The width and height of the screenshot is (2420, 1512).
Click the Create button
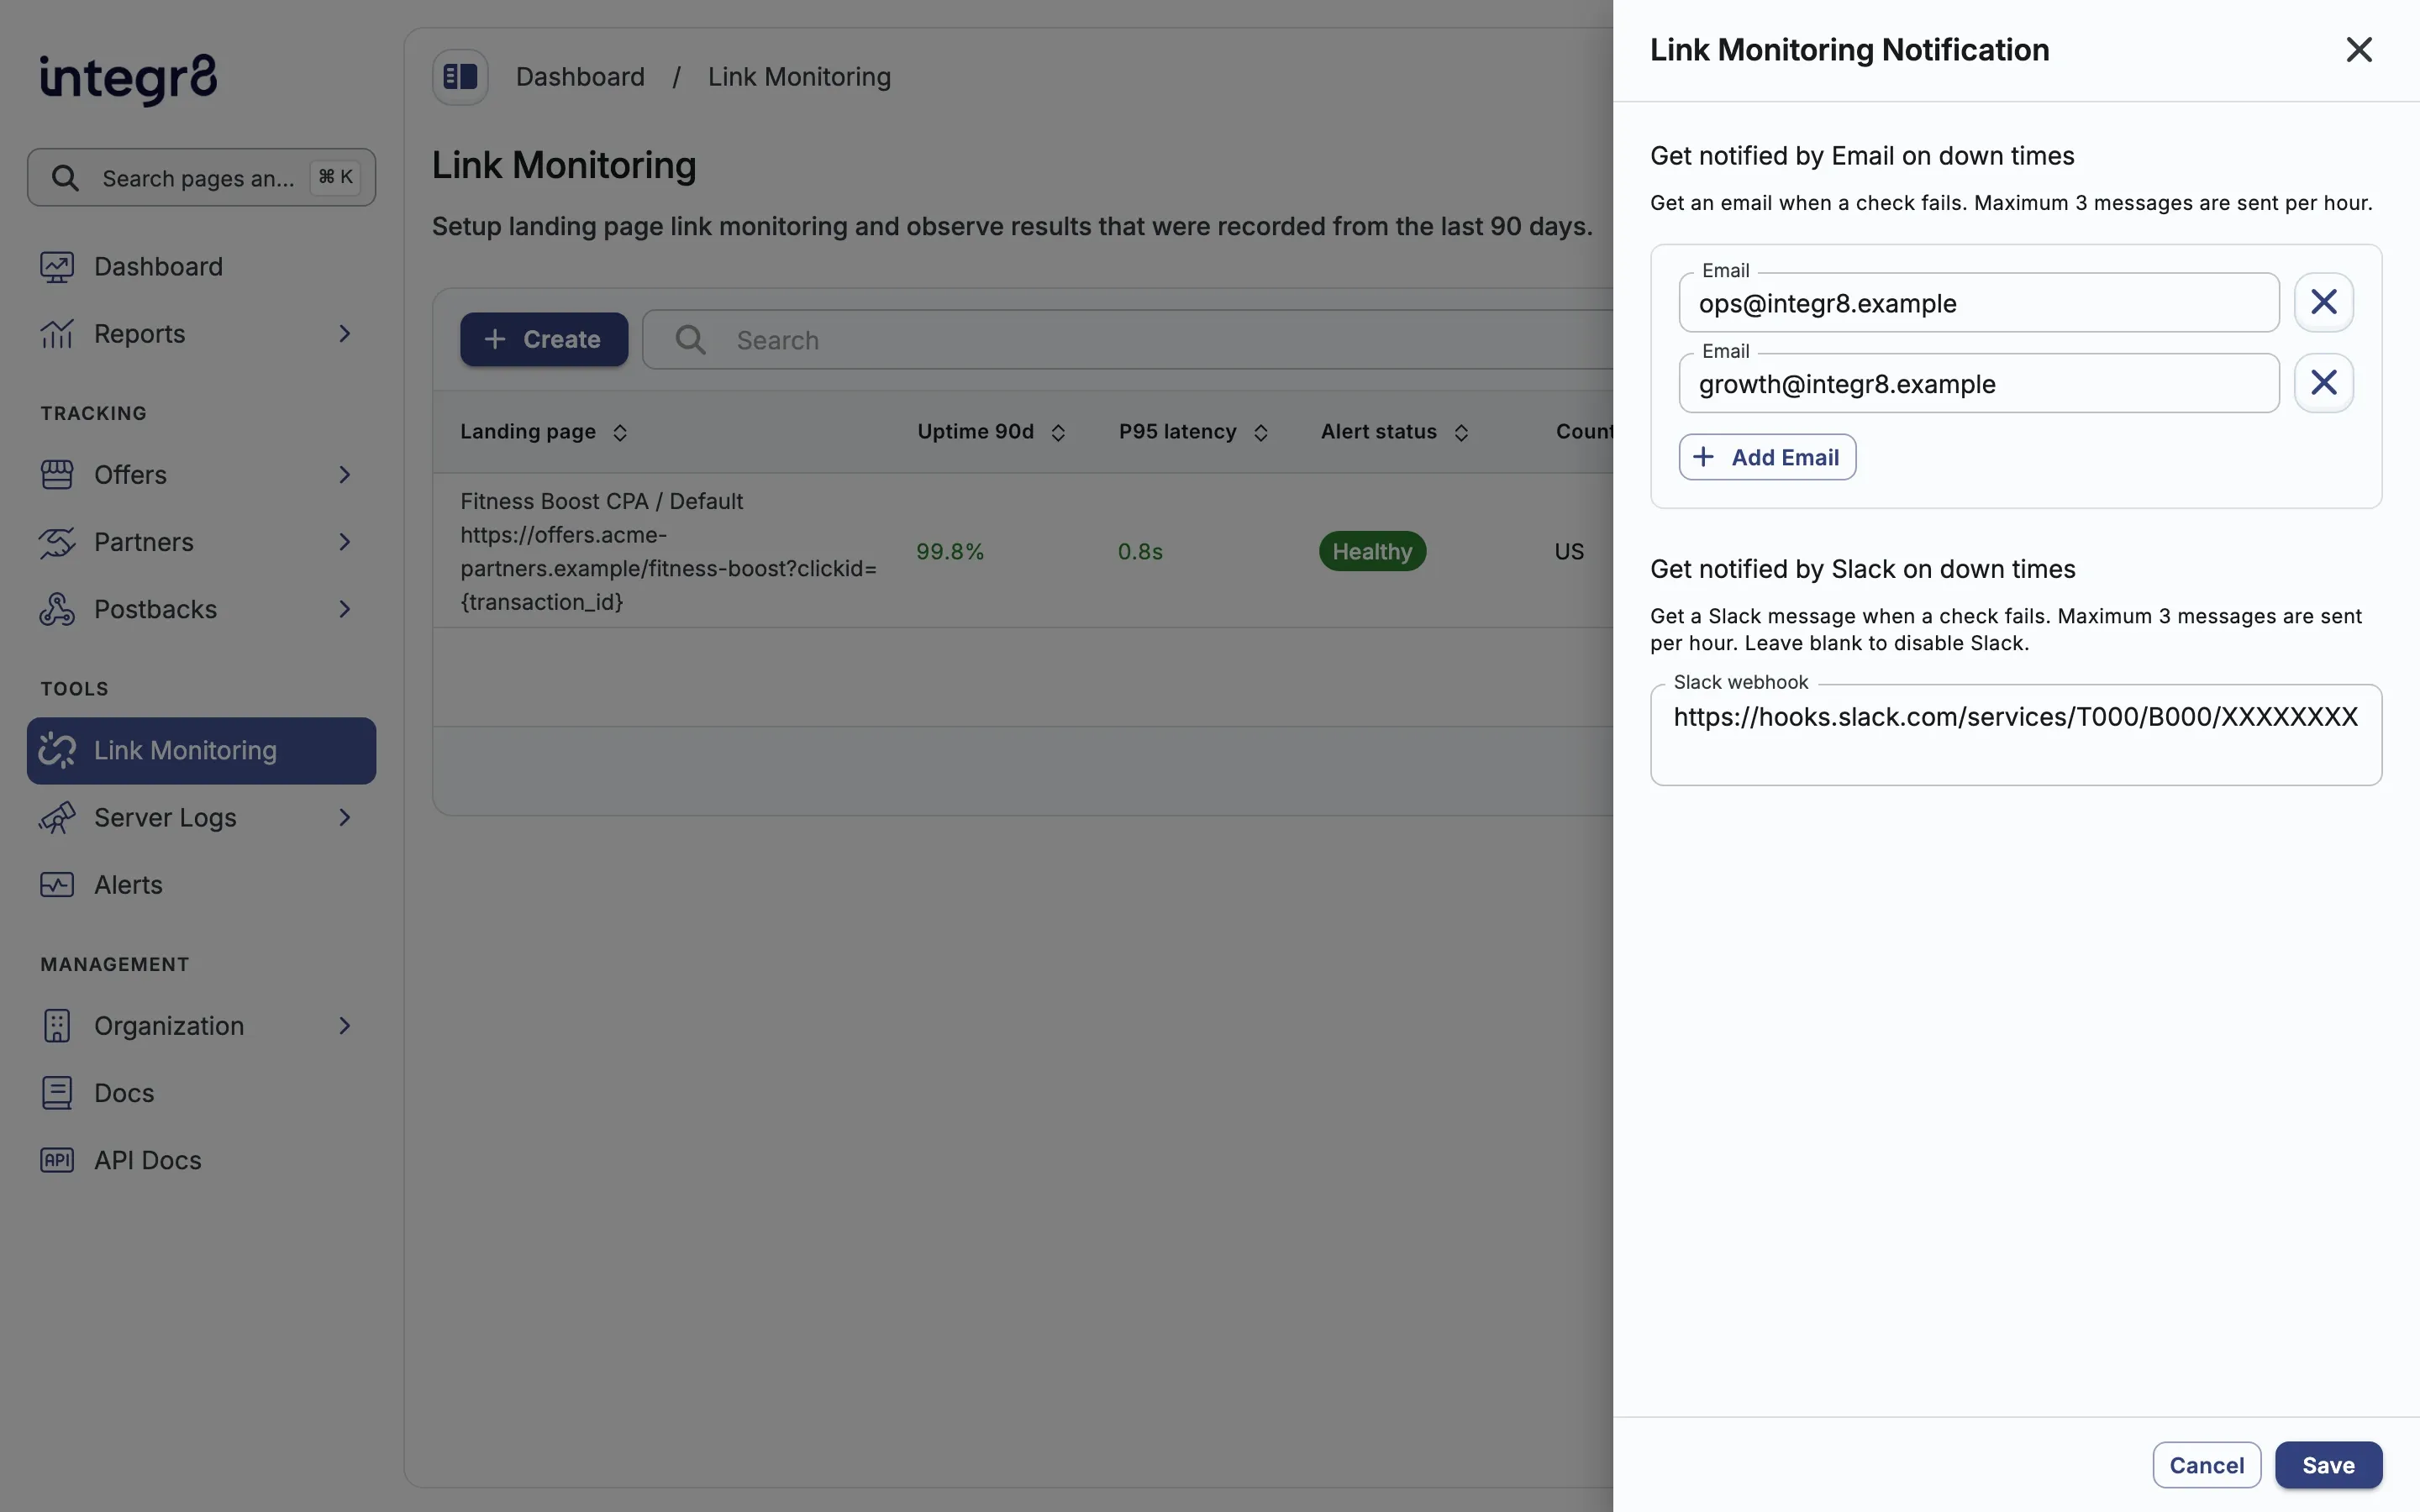tap(544, 340)
